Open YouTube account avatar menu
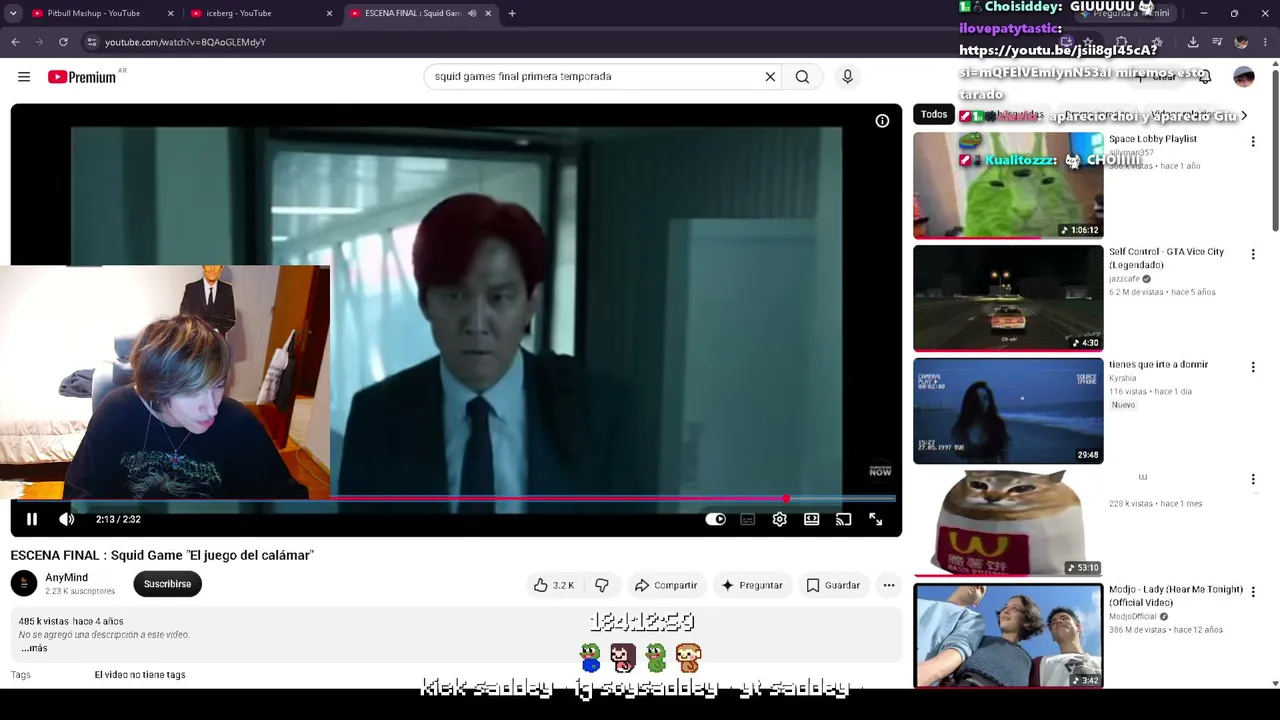The height and width of the screenshot is (720, 1280). point(1243,77)
